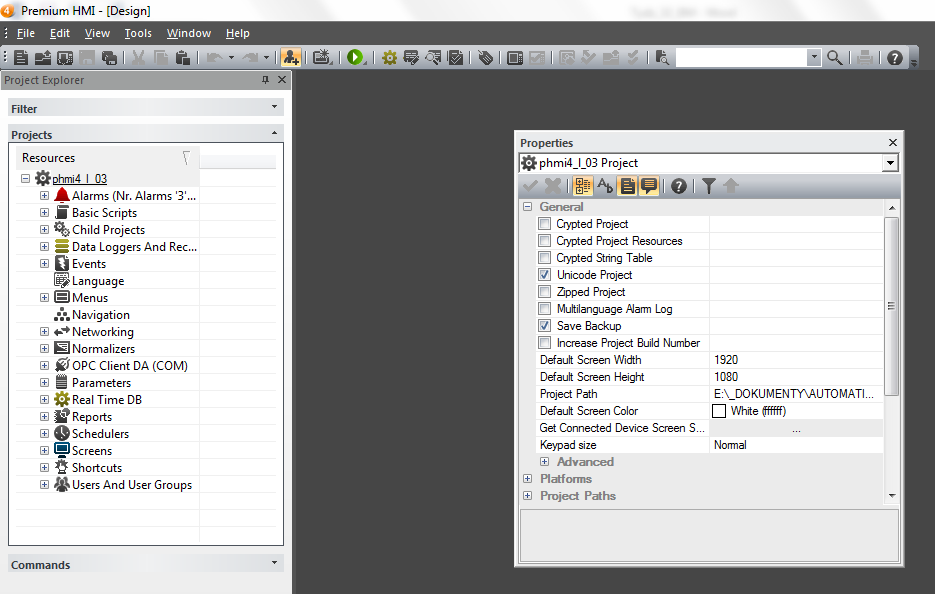Toggle the description page icon in Properties toolbar

point(627,186)
